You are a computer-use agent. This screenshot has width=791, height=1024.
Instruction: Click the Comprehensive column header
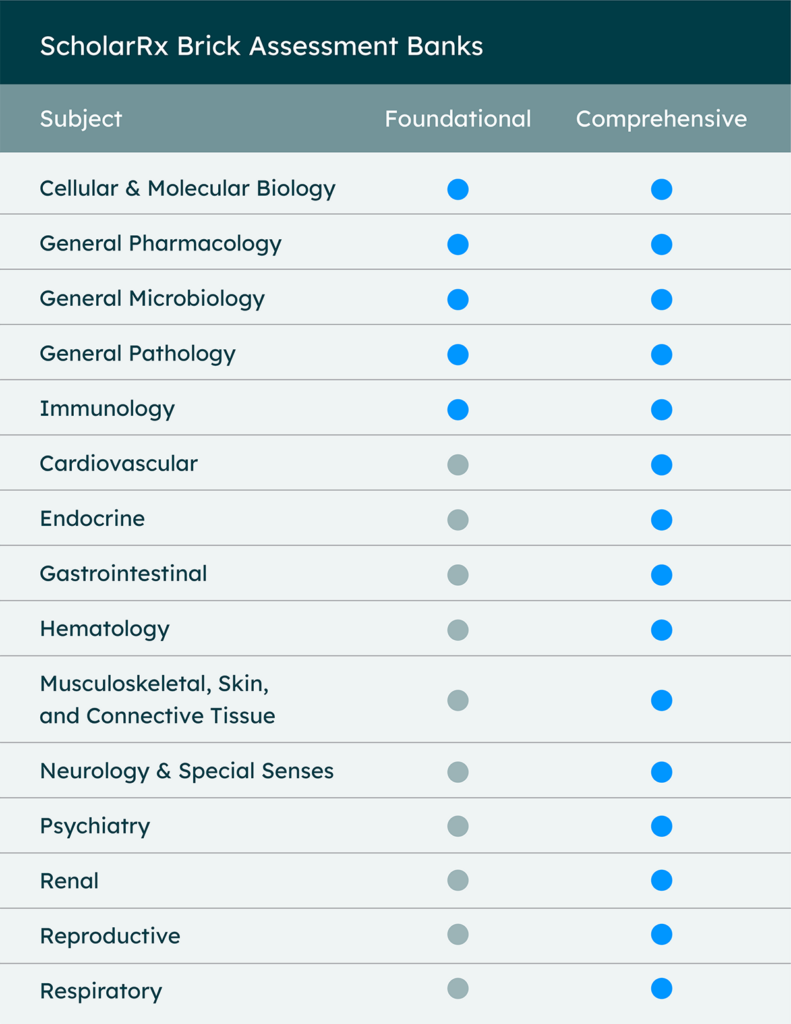(661, 120)
